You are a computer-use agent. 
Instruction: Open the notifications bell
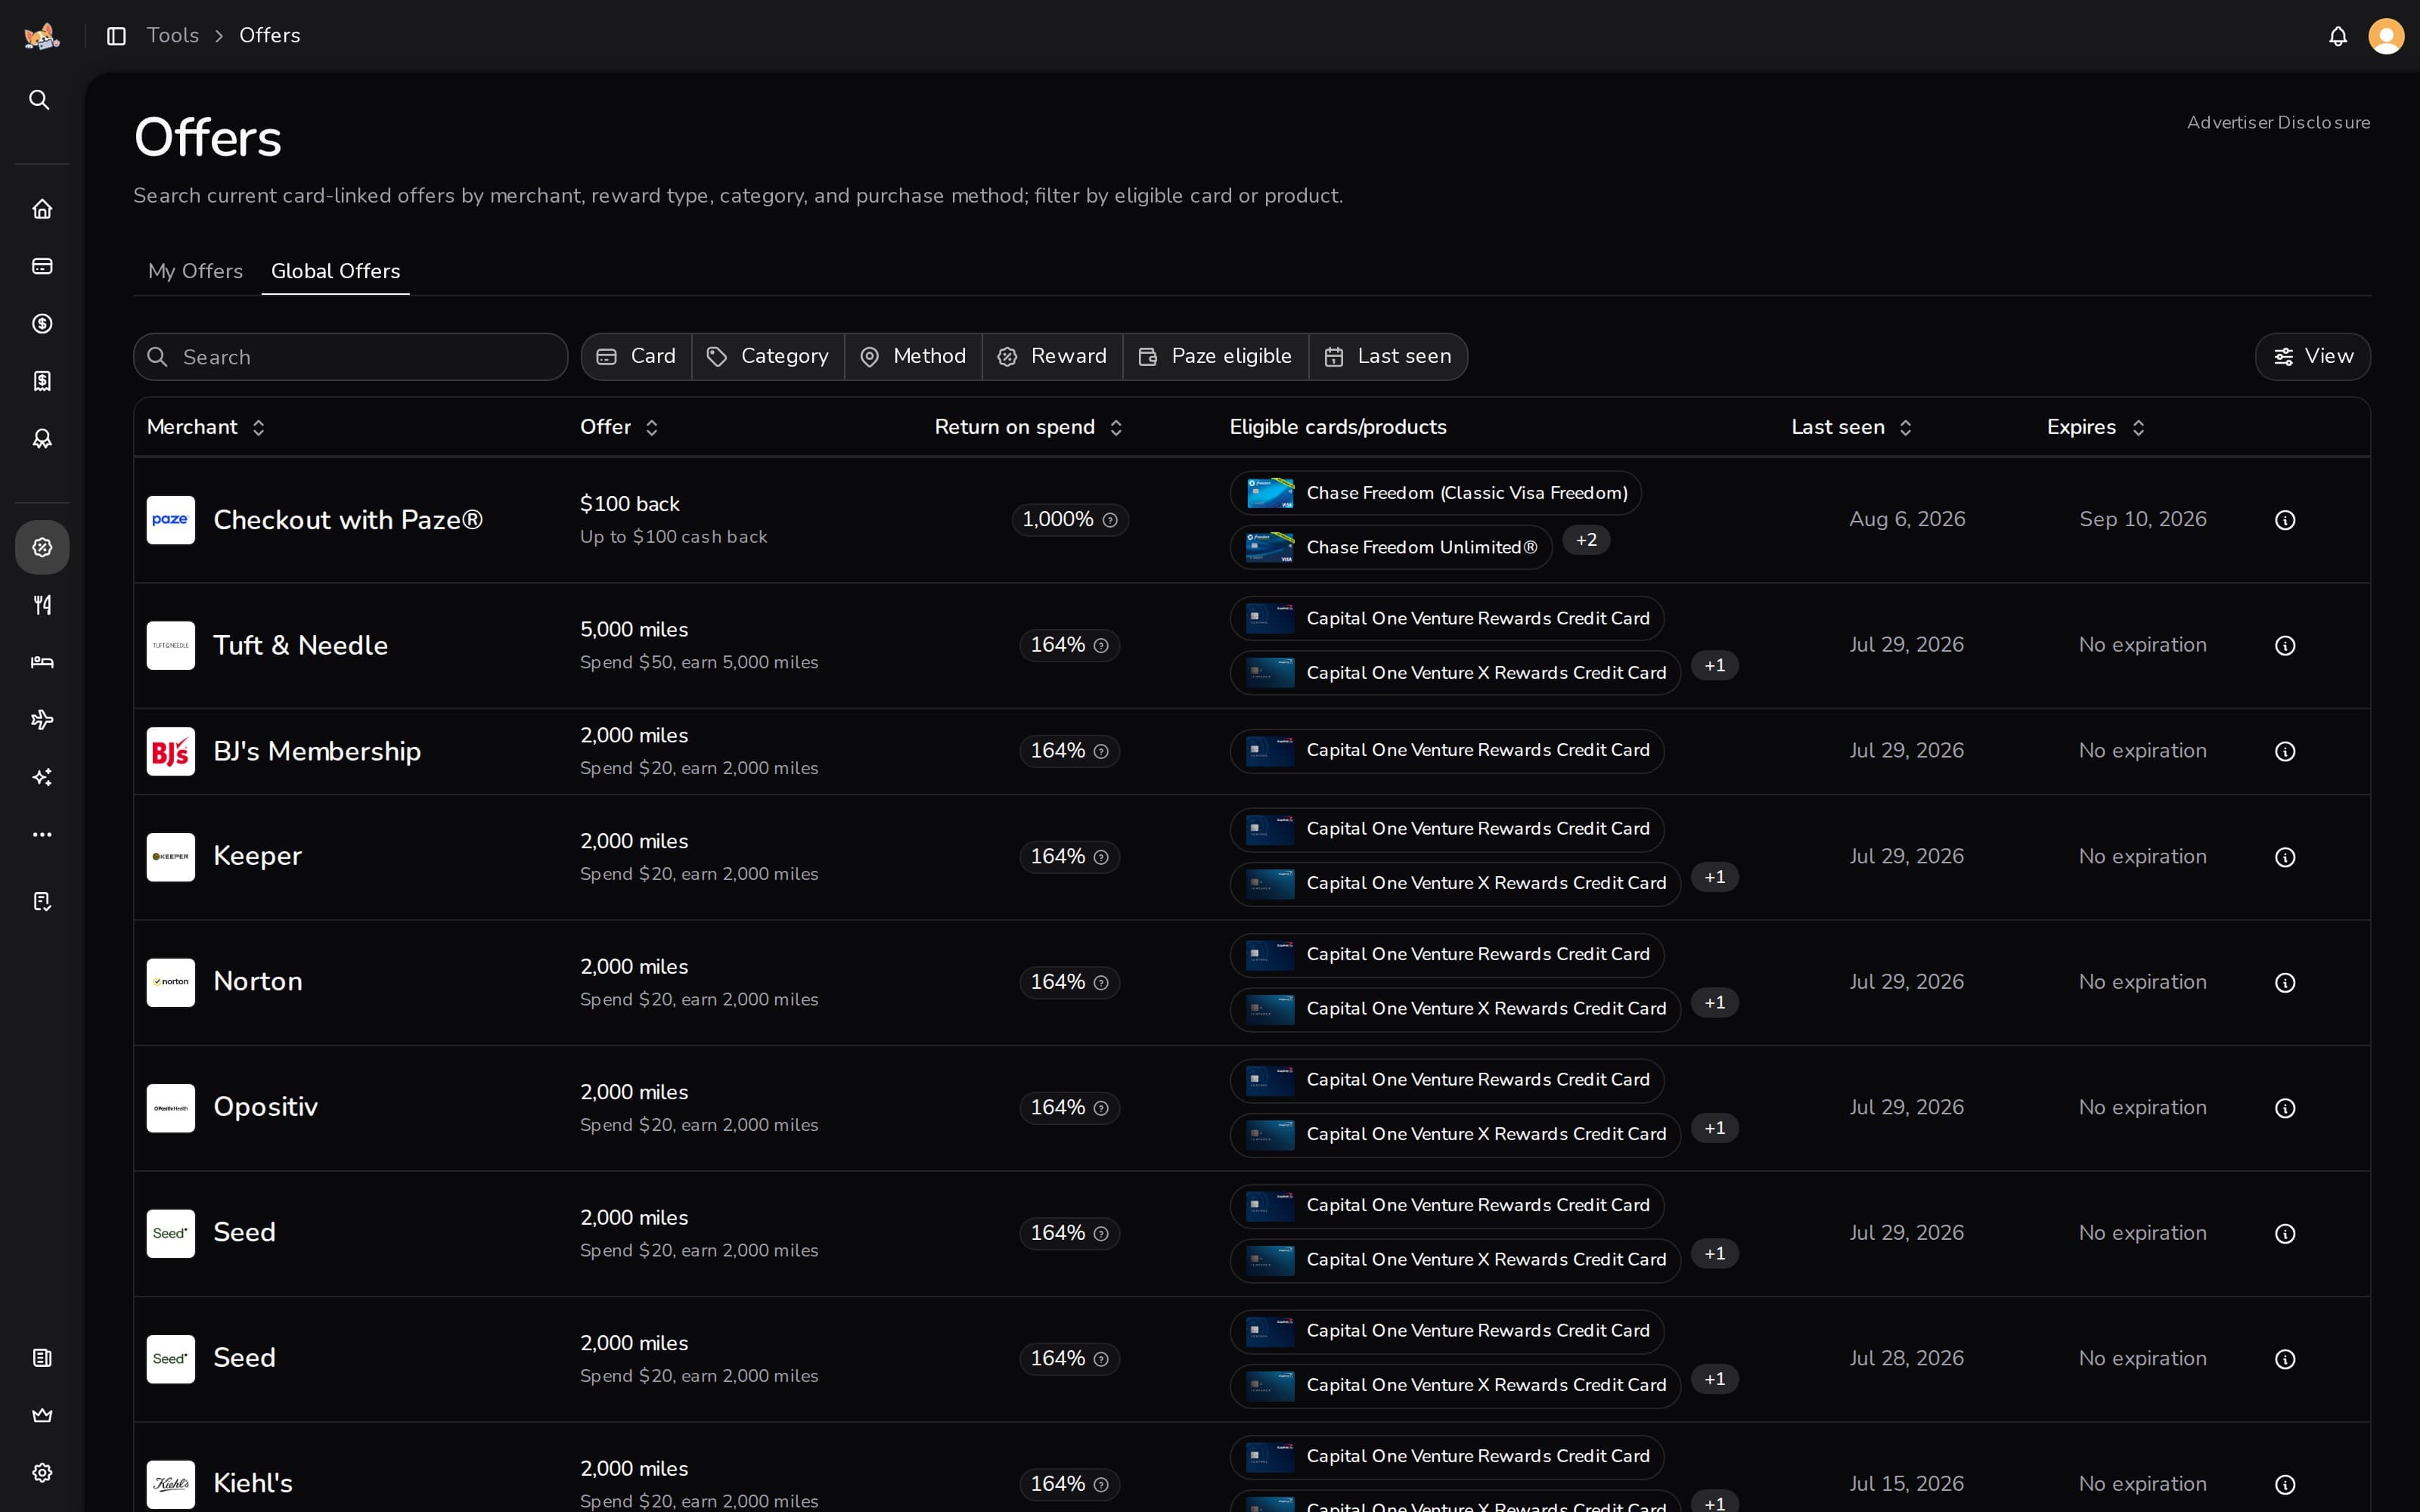pyautogui.click(x=2338, y=36)
